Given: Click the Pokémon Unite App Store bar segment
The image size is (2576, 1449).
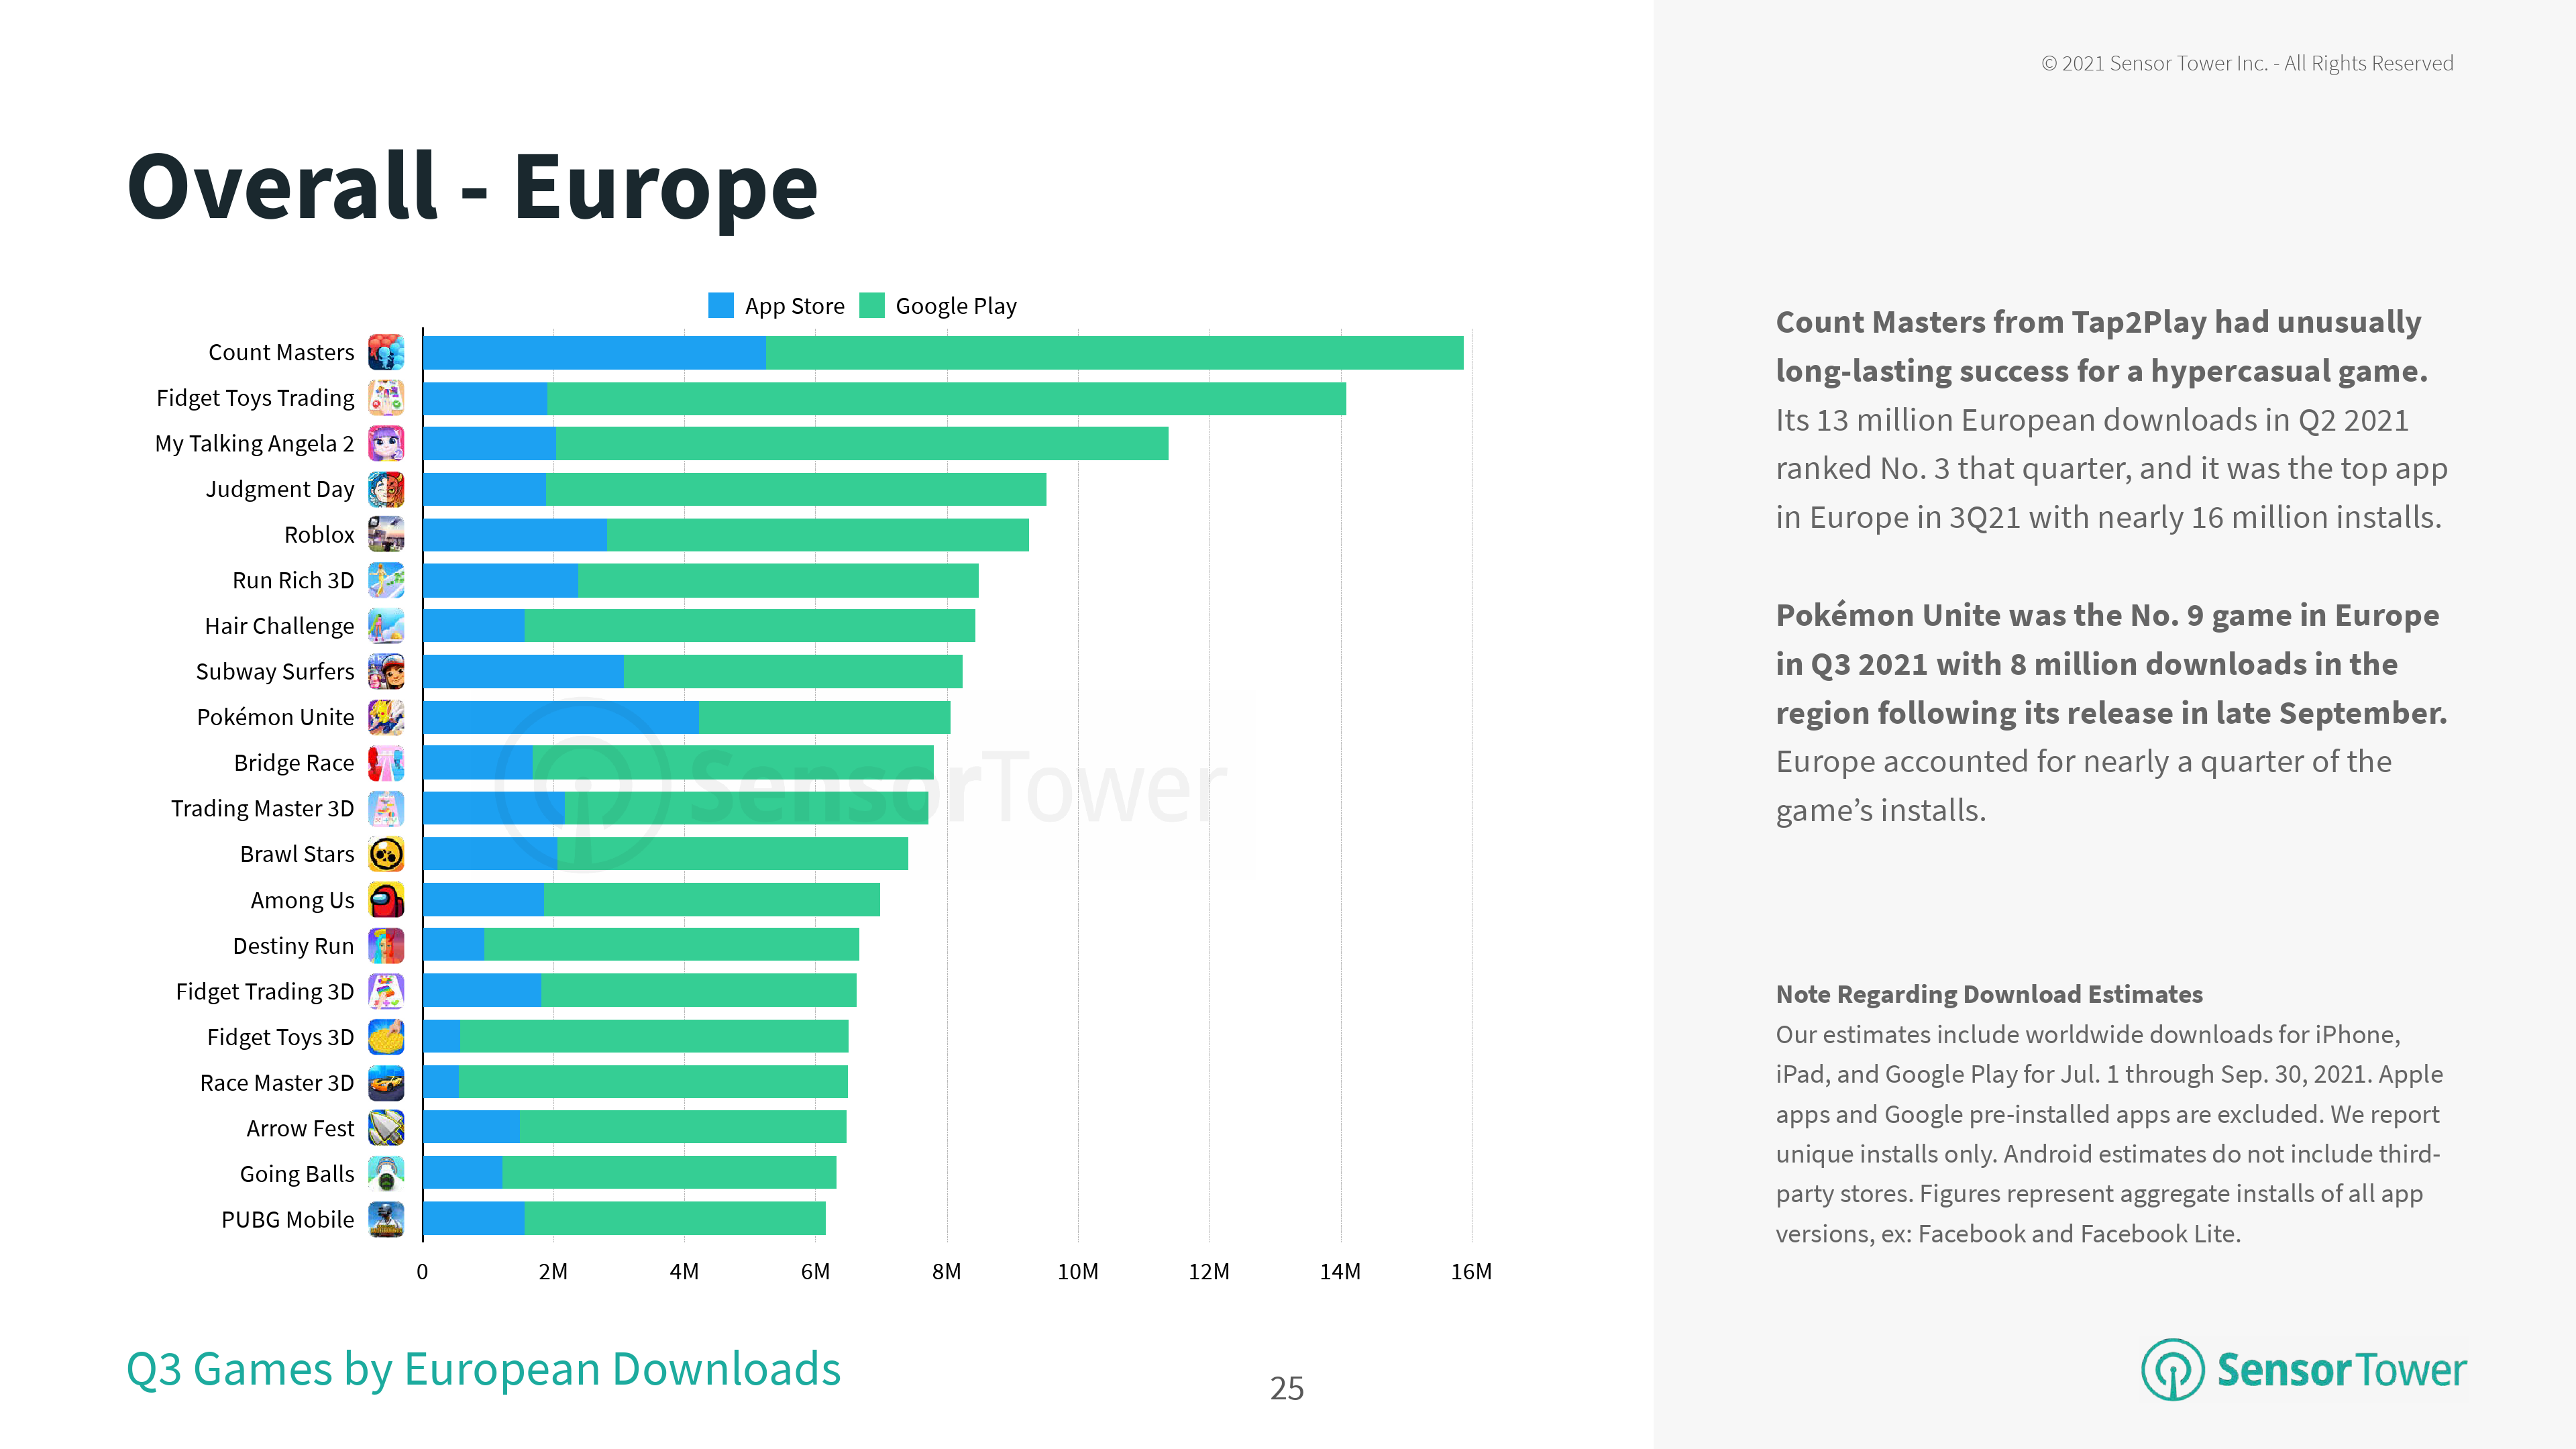Looking at the screenshot, I should click(x=560, y=717).
